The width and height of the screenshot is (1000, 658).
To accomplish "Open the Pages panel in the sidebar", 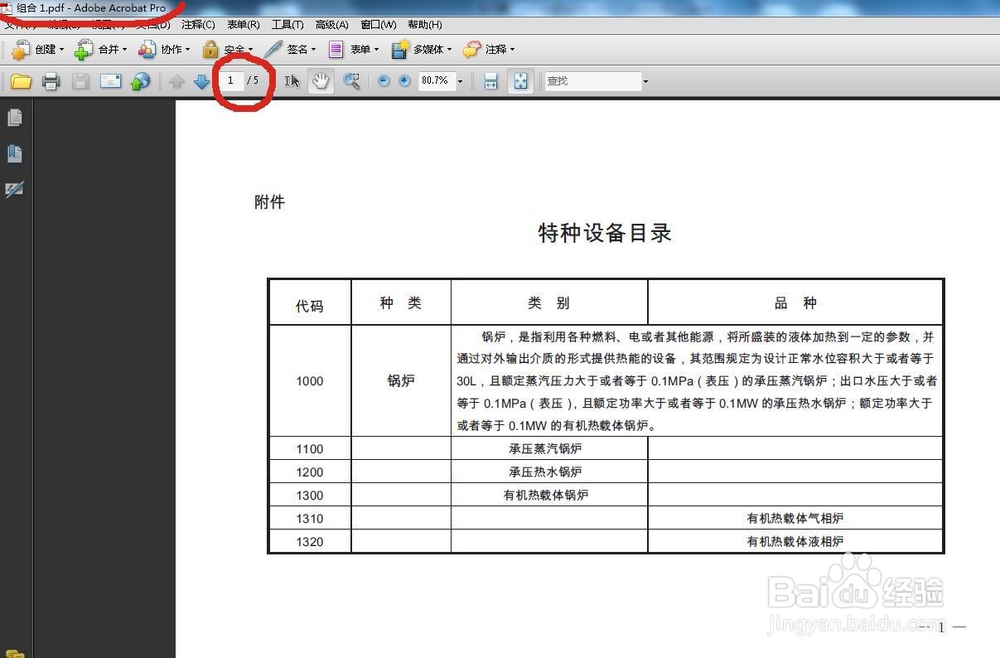I will pos(14,117).
